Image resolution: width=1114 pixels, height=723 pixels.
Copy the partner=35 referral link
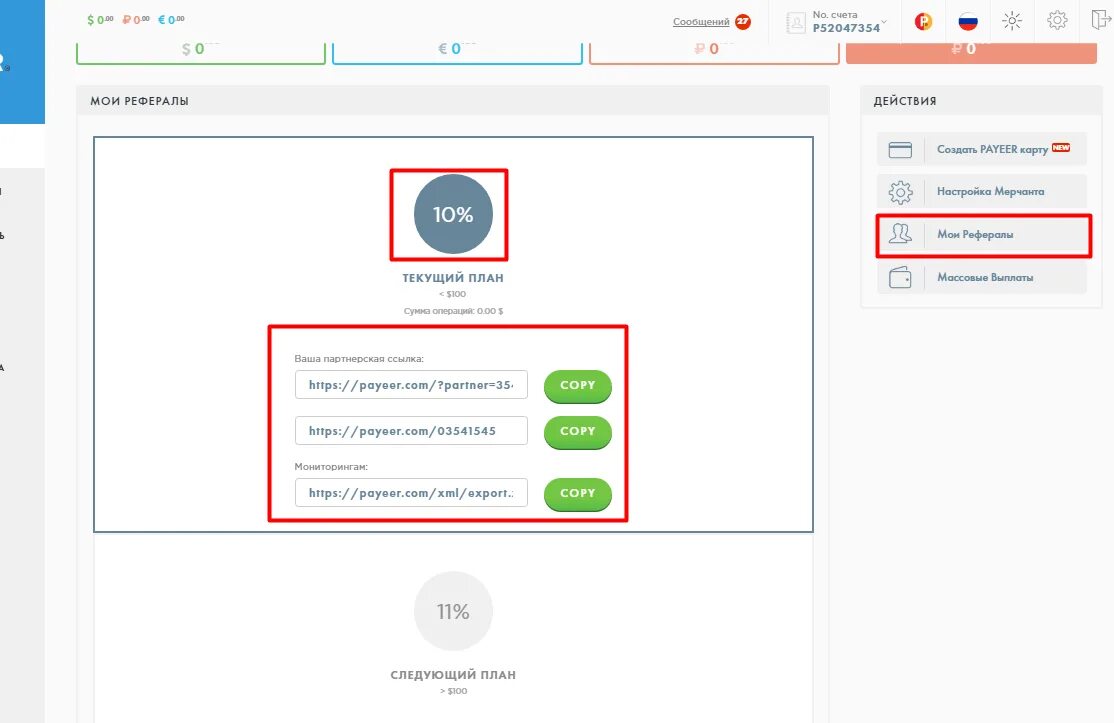pos(578,386)
